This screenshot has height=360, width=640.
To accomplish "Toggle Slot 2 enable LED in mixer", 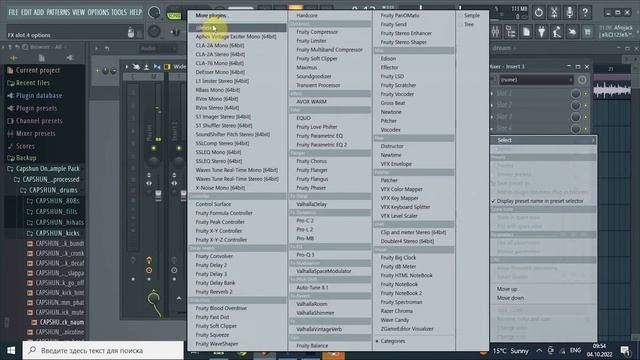I will (x=585, y=105).
